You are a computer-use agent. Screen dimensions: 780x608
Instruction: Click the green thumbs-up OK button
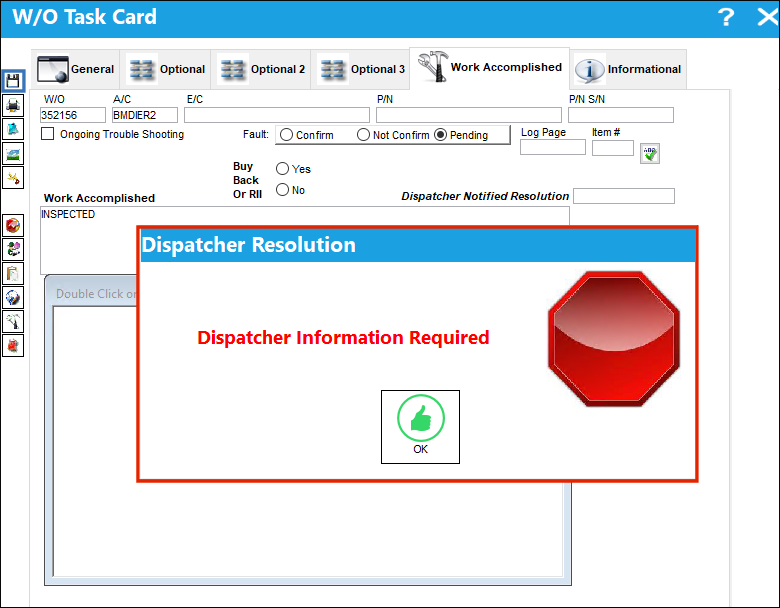420,427
